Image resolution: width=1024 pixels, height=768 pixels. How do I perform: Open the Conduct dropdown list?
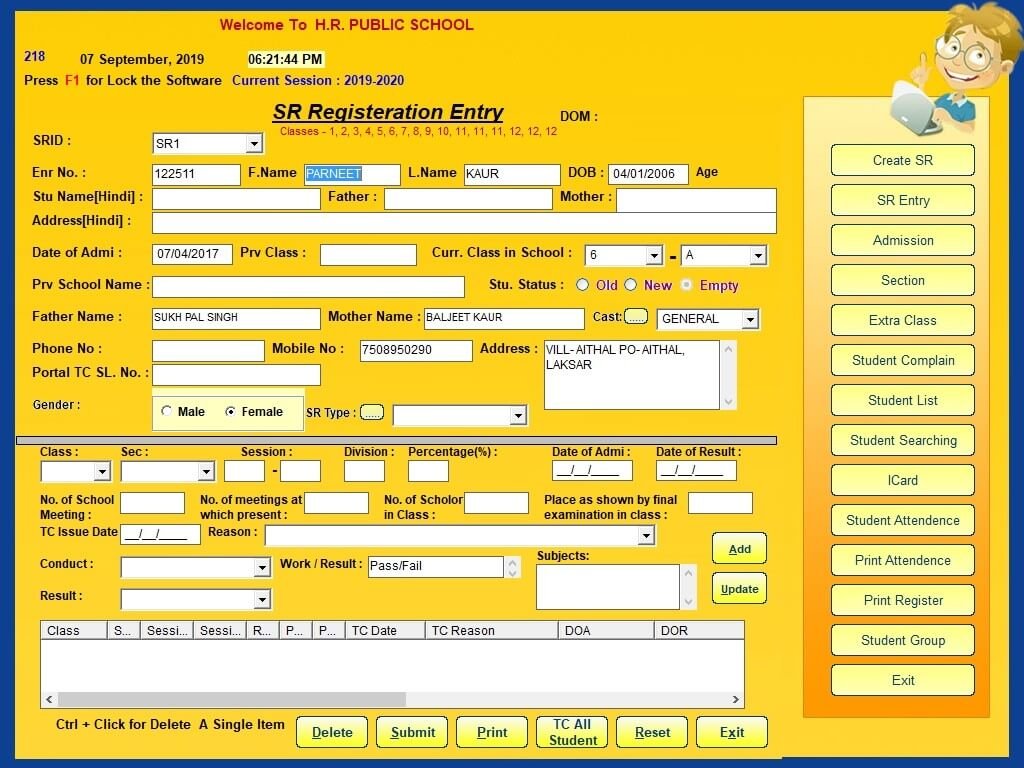(x=262, y=567)
